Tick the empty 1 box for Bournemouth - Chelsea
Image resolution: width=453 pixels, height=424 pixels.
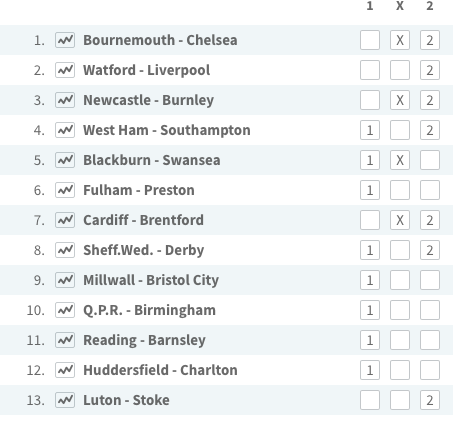[x=370, y=40]
